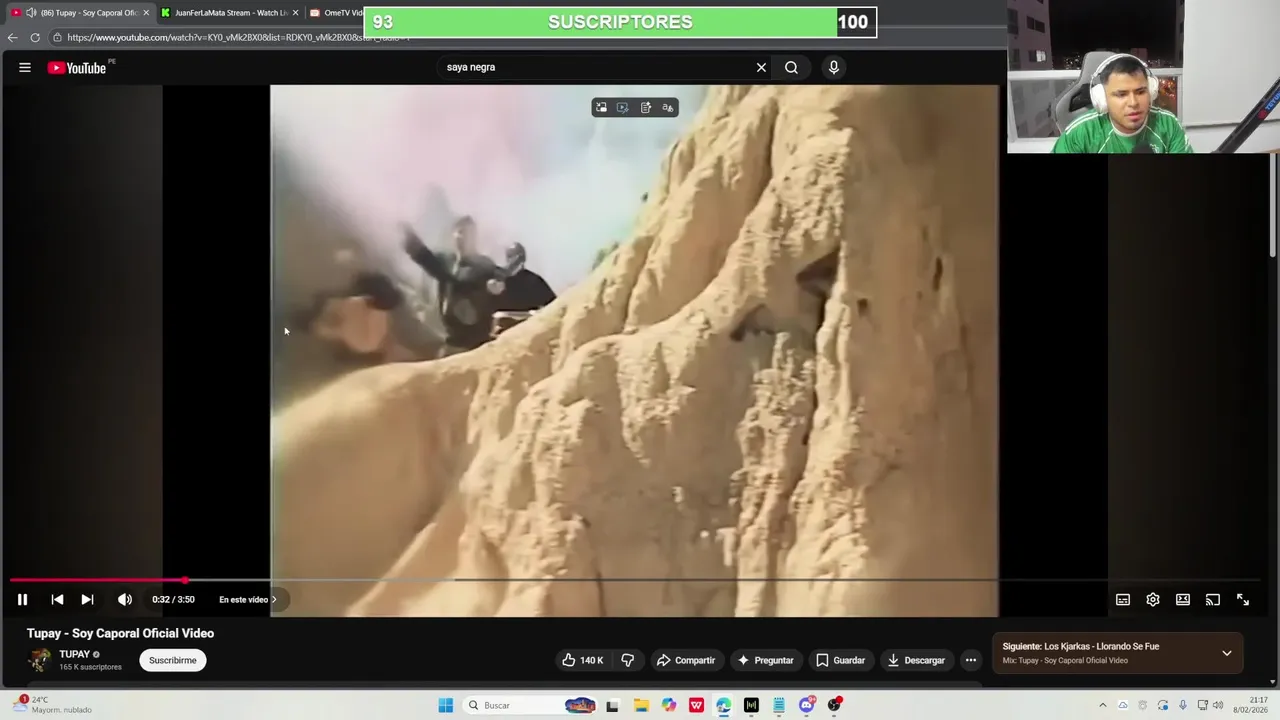Start voice search with microphone
Viewport: 1280px width, 720px height.
[x=834, y=67]
